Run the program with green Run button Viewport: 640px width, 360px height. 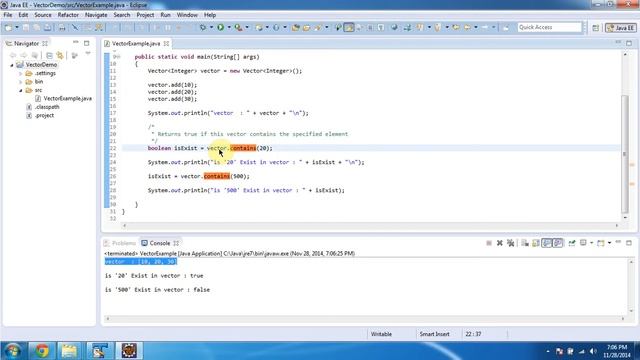[220, 27]
